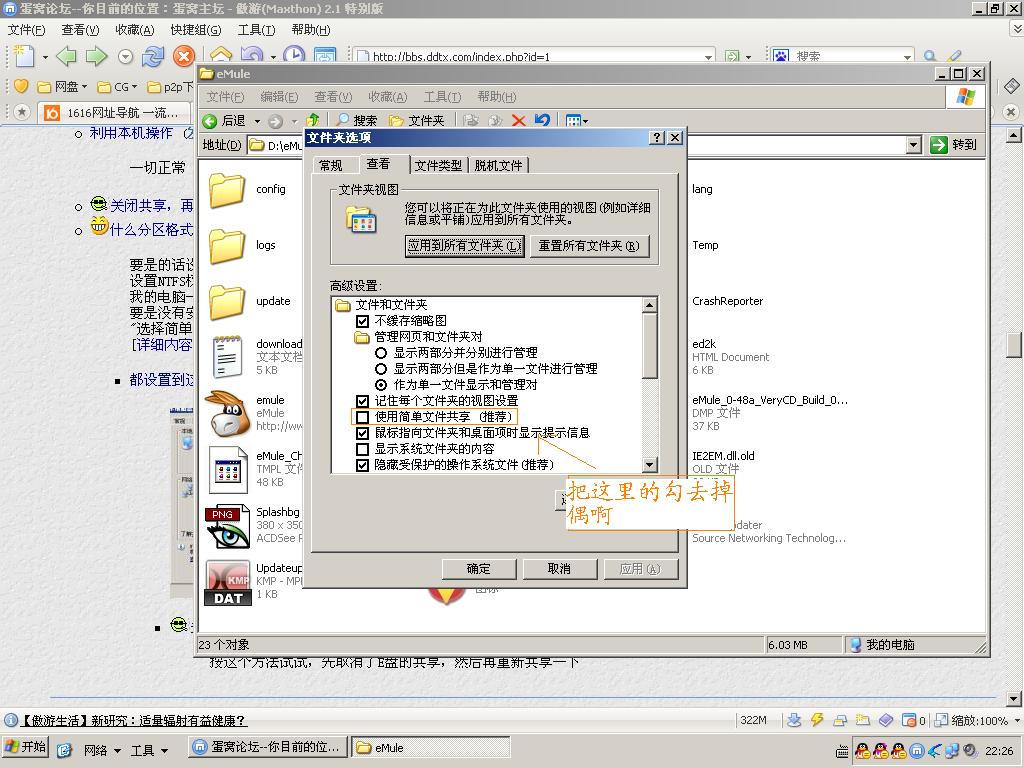
Task: Click the Maxthon page's vertical scrollbar thumb
Action: 1014,344
